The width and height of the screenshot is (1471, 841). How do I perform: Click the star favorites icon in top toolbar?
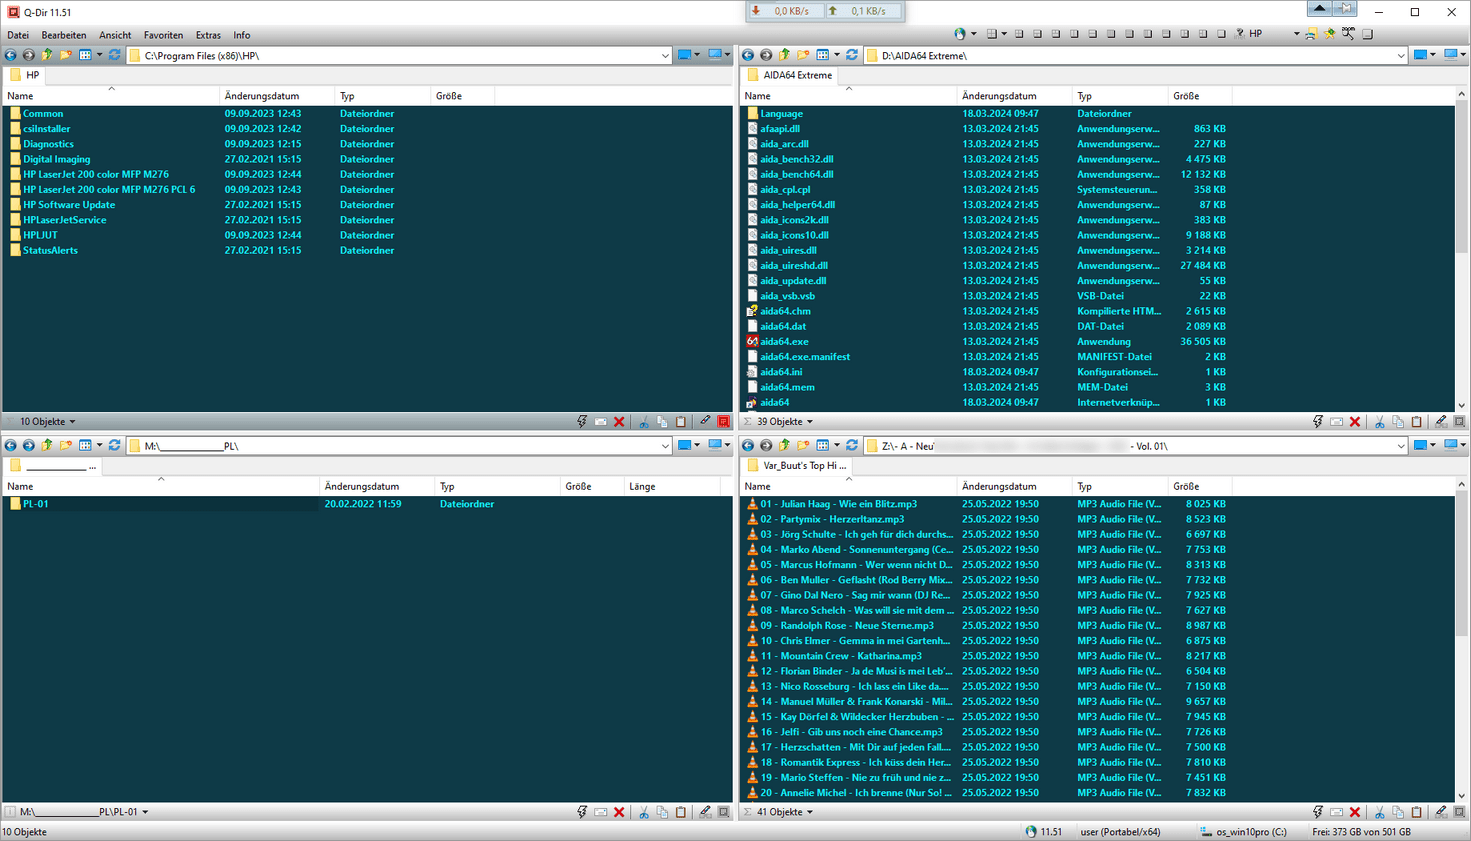tap(1329, 34)
